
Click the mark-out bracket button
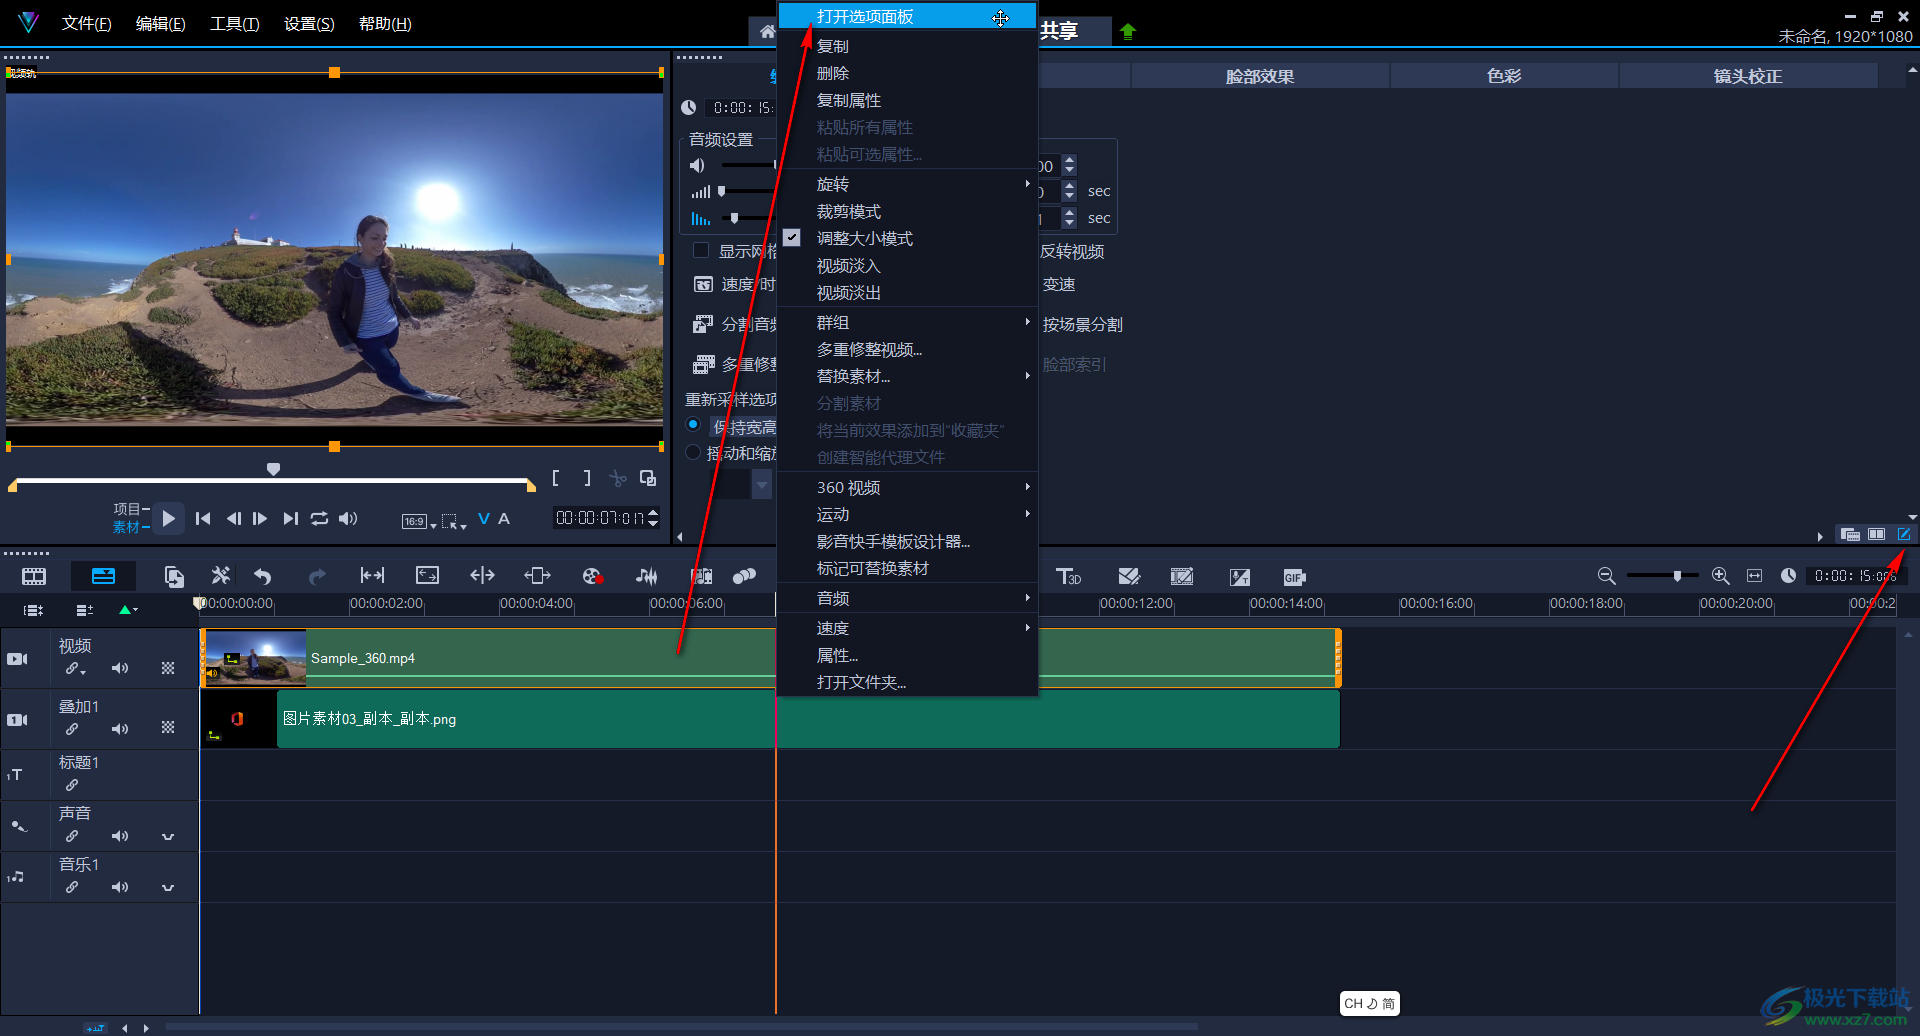(x=587, y=478)
